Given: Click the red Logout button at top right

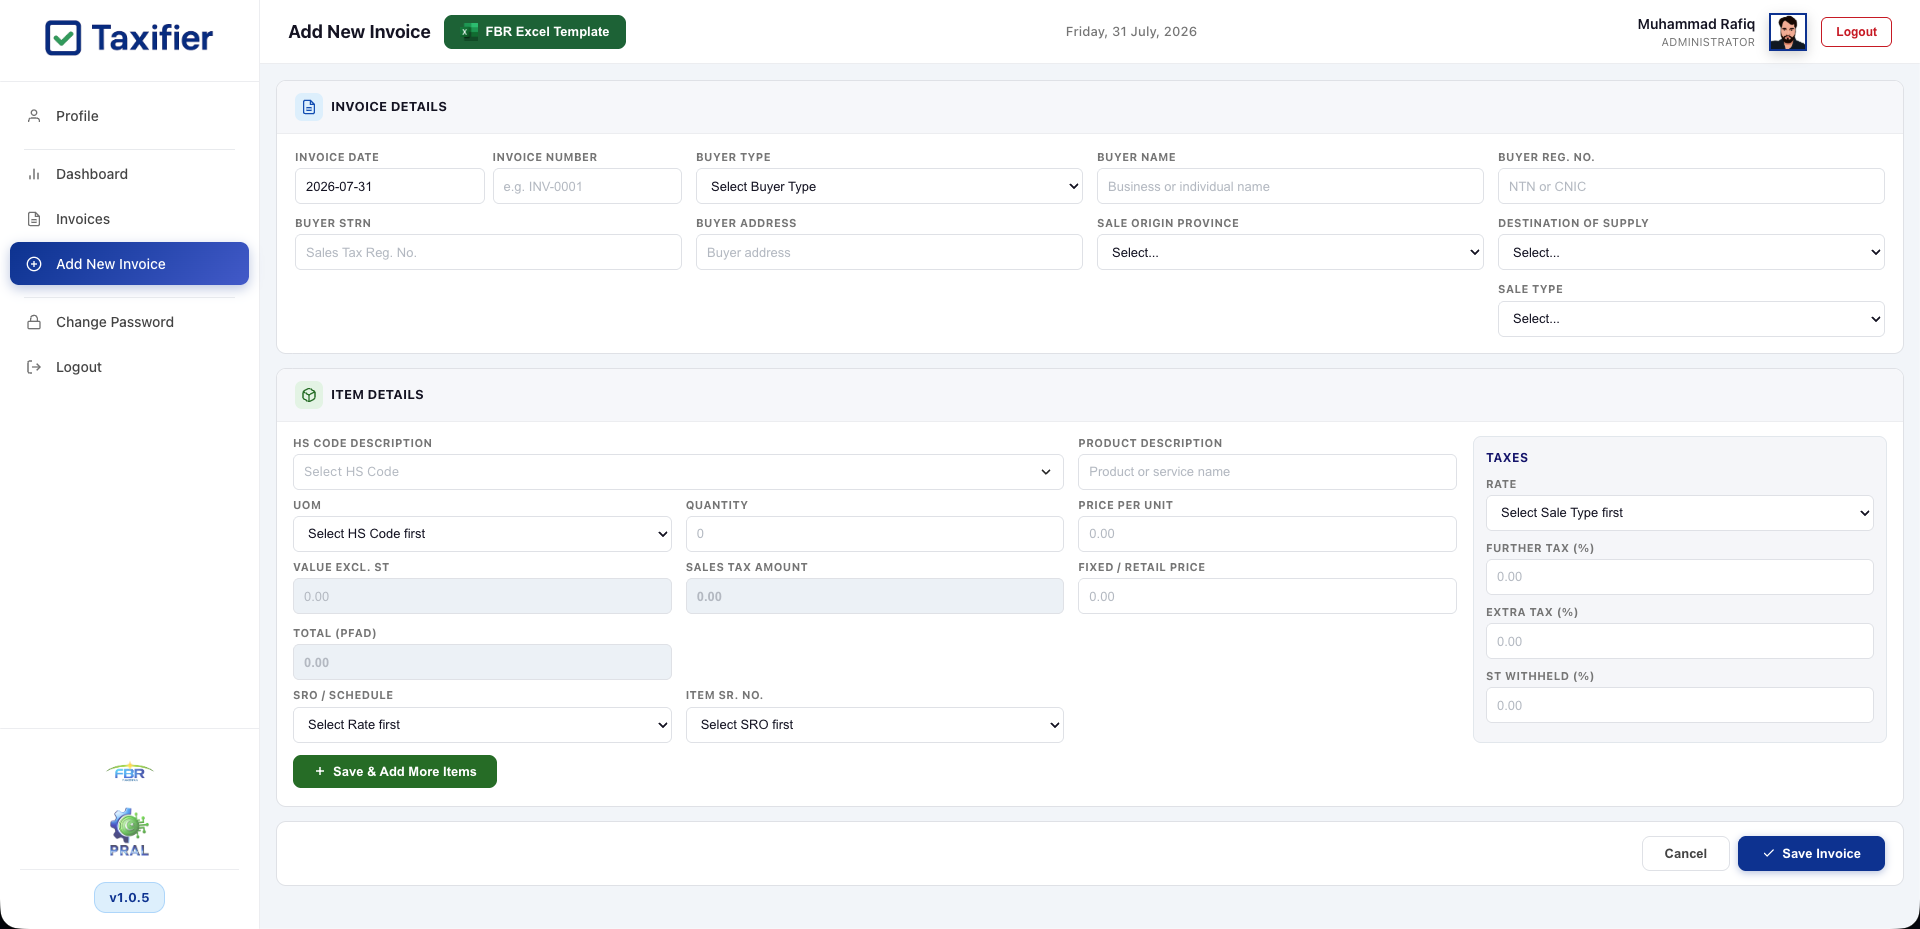Looking at the screenshot, I should click(x=1856, y=32).
